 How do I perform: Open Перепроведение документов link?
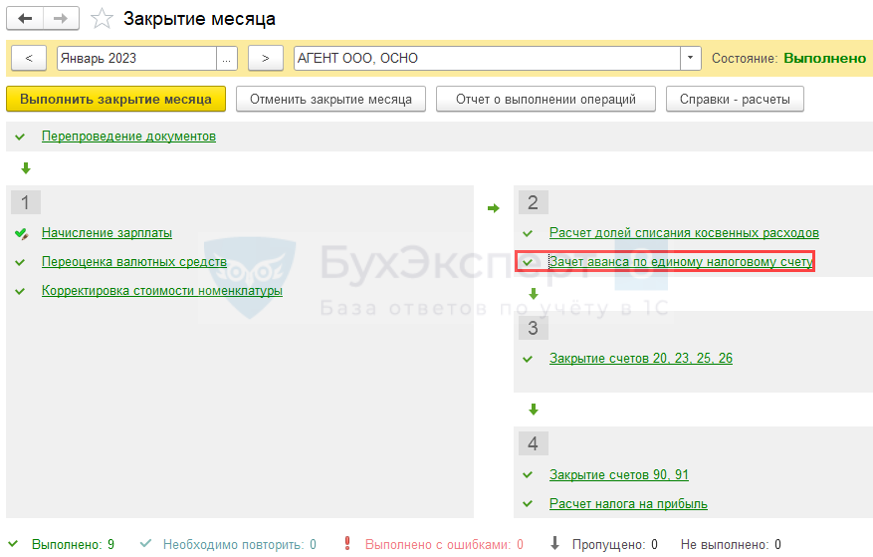coord(129,136)
